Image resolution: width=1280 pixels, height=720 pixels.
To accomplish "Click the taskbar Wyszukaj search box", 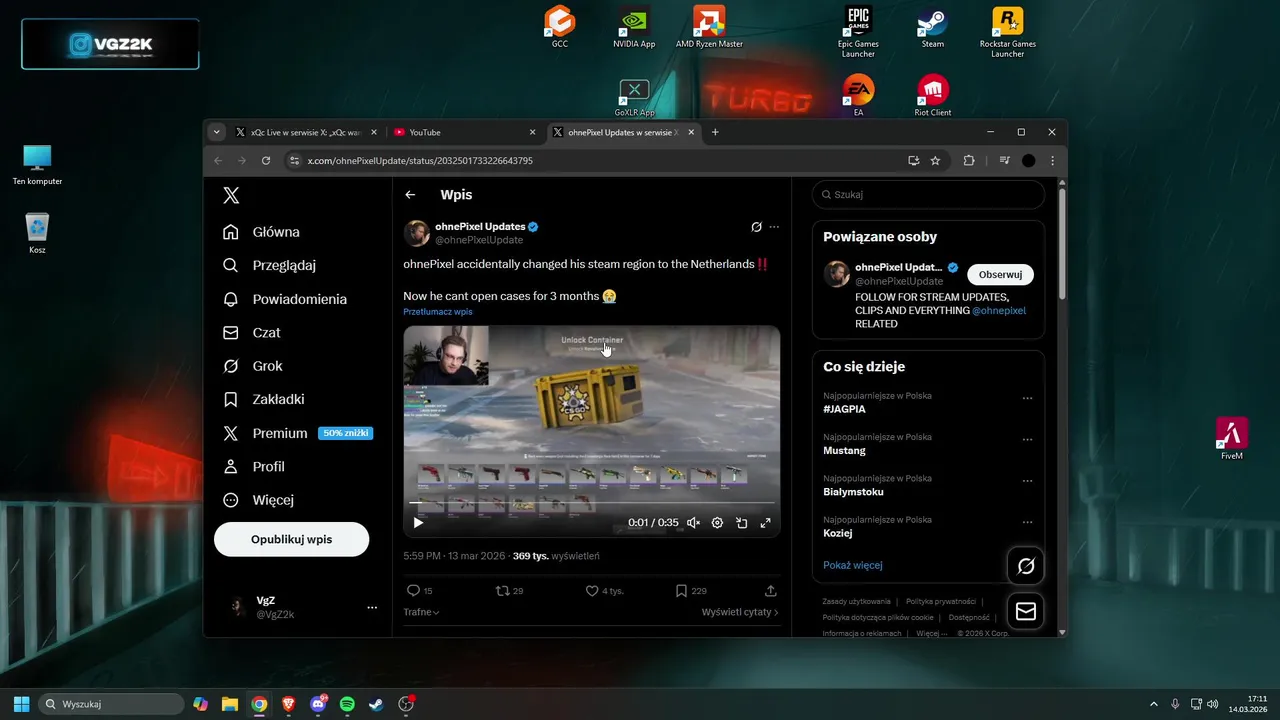I will [111, 704].
